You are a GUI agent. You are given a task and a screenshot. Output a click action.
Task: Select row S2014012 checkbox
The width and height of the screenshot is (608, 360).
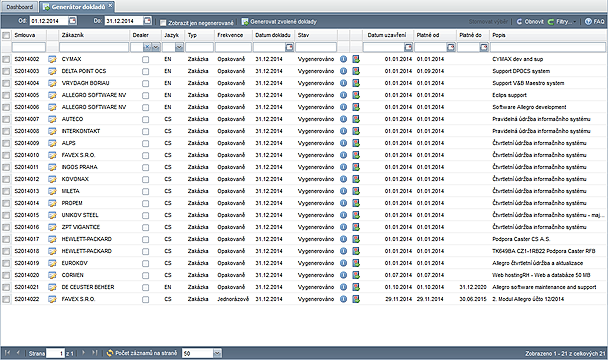point(6,180)
